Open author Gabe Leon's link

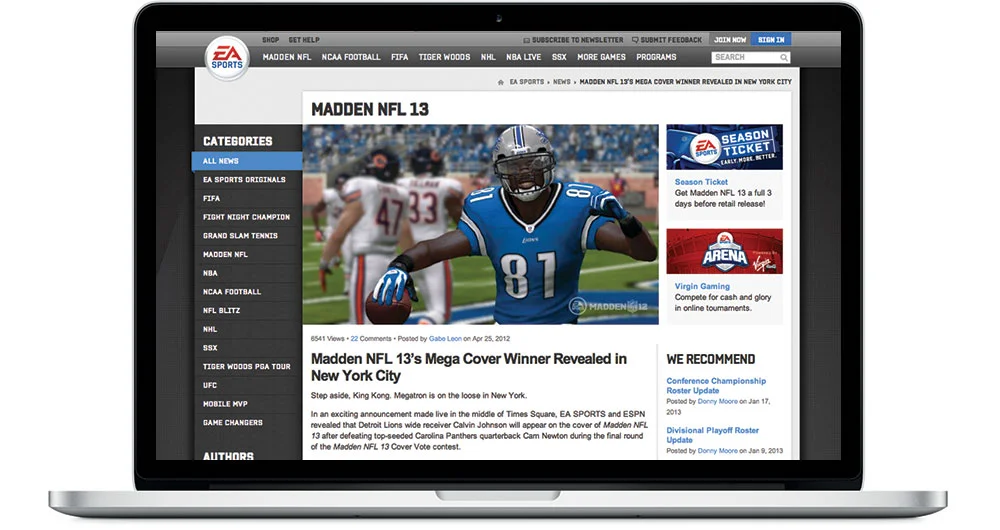point(445,339)
